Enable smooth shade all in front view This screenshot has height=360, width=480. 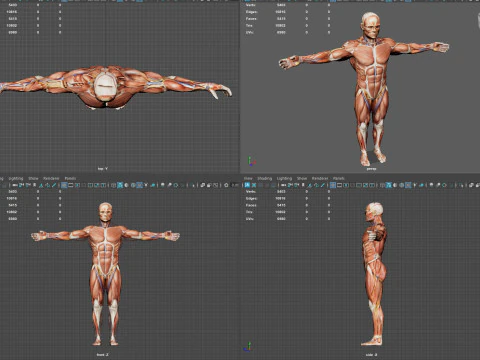(120, 185)
